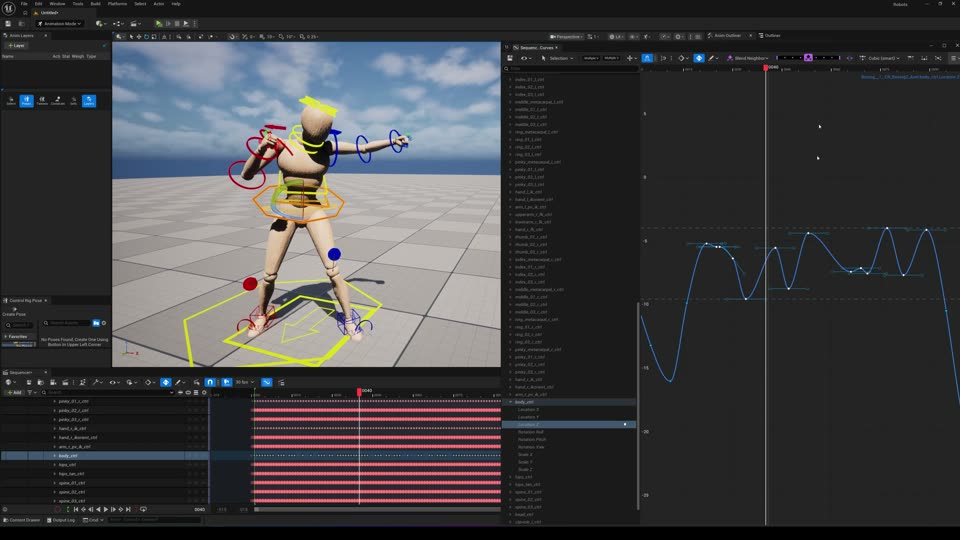The width and height of the screenshot is (960, 540).
Task: Click the green Play in editor button
Action: click(x=159, y=23)
